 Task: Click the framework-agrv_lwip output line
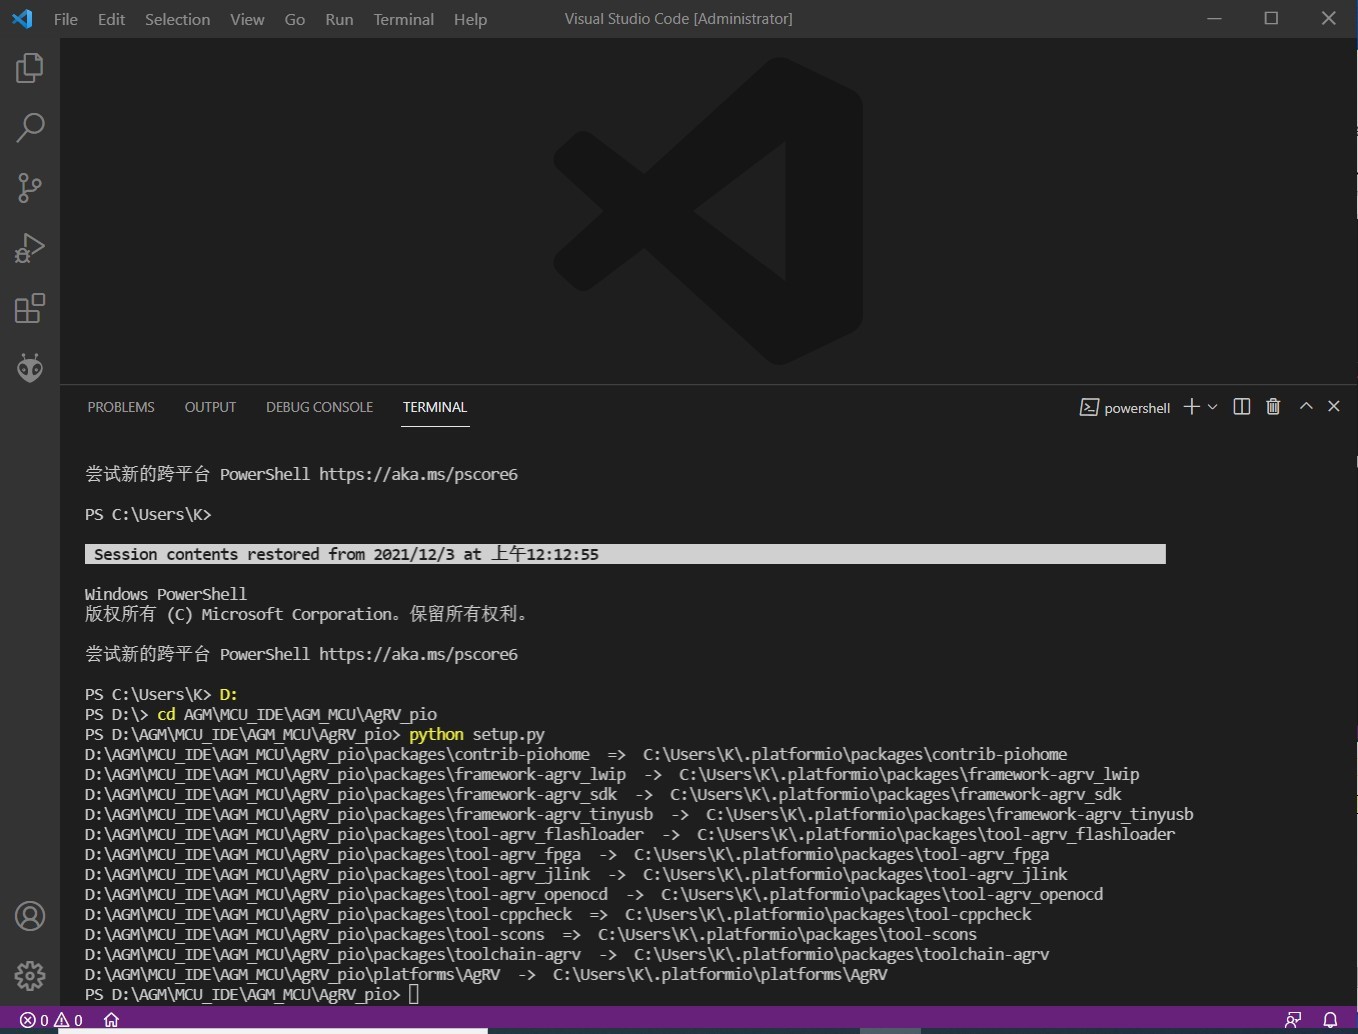[612, 774]
